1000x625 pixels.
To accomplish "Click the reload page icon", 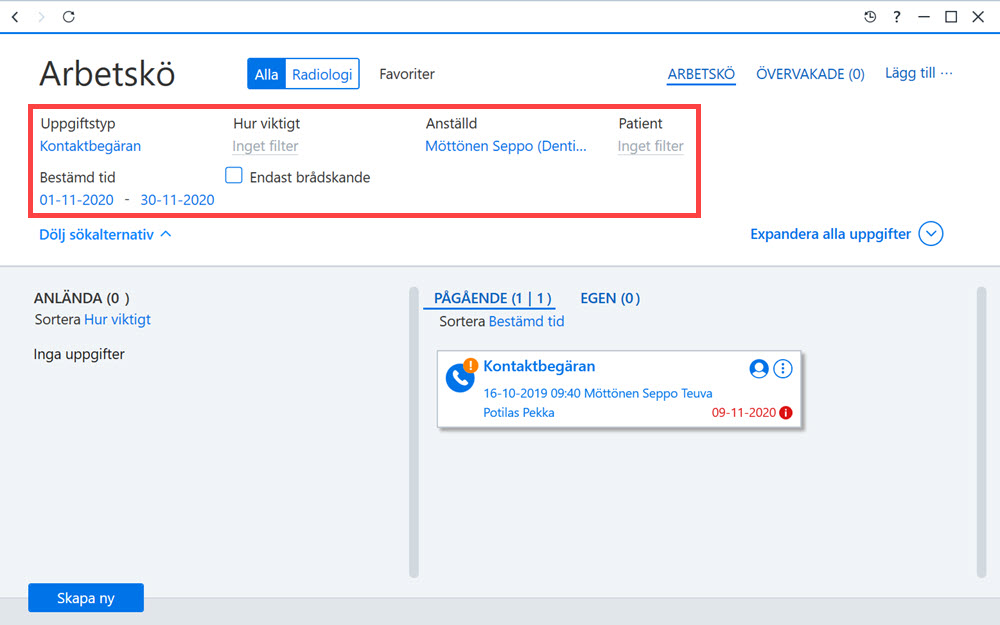I will tap(69, 17).
